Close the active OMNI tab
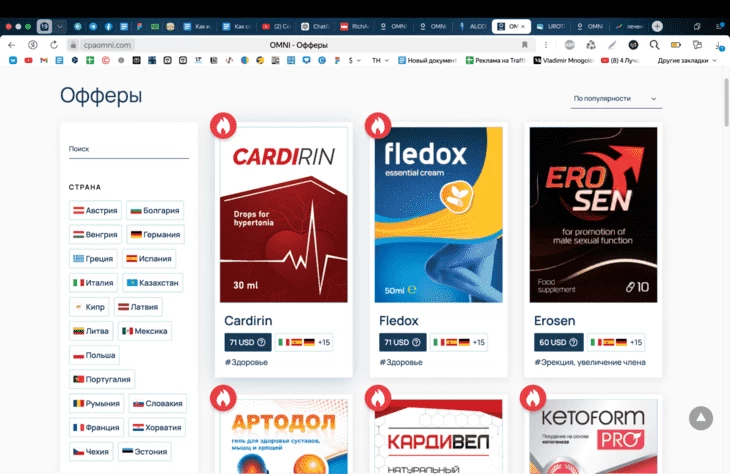Image resolution: width=730 pixels, height=474 pixels. [x=522, y=27]
